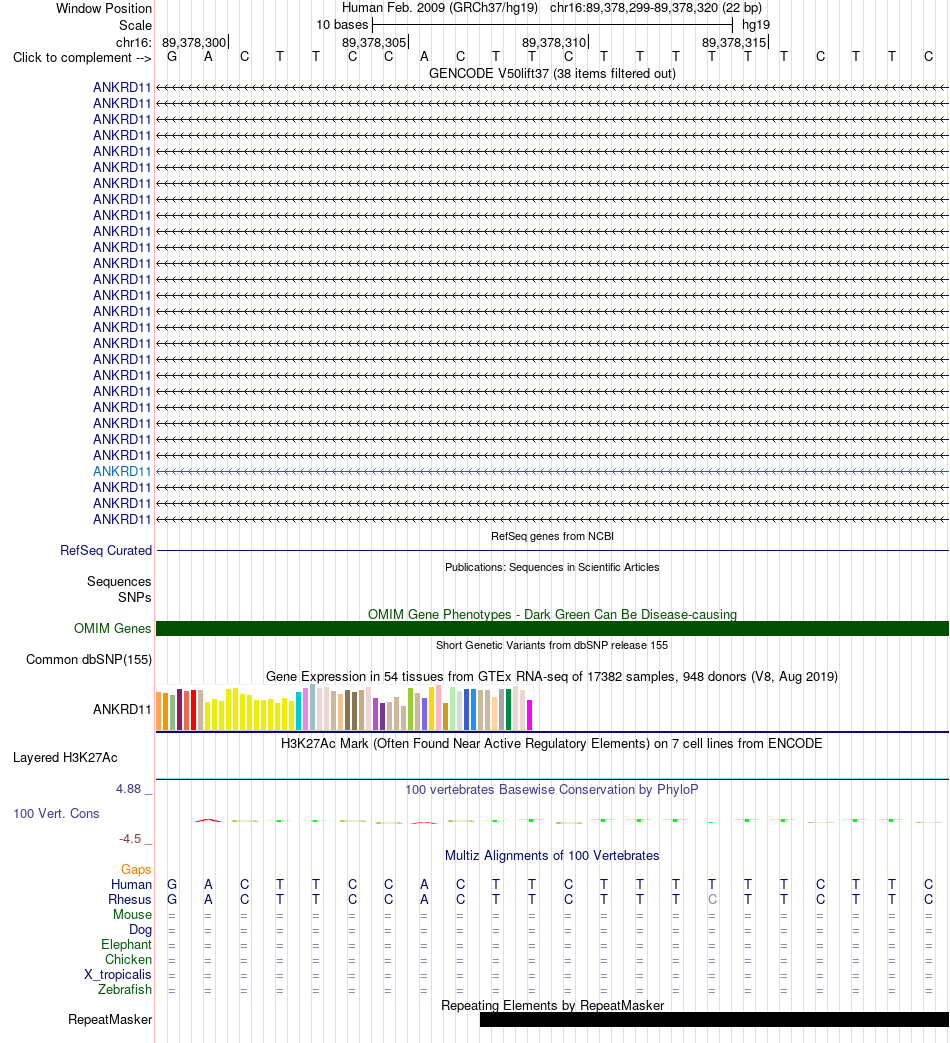Click 'Repeating Elements by RepeatMasker' title
The image size is (950, 1043).
[x=552, y=1005]
